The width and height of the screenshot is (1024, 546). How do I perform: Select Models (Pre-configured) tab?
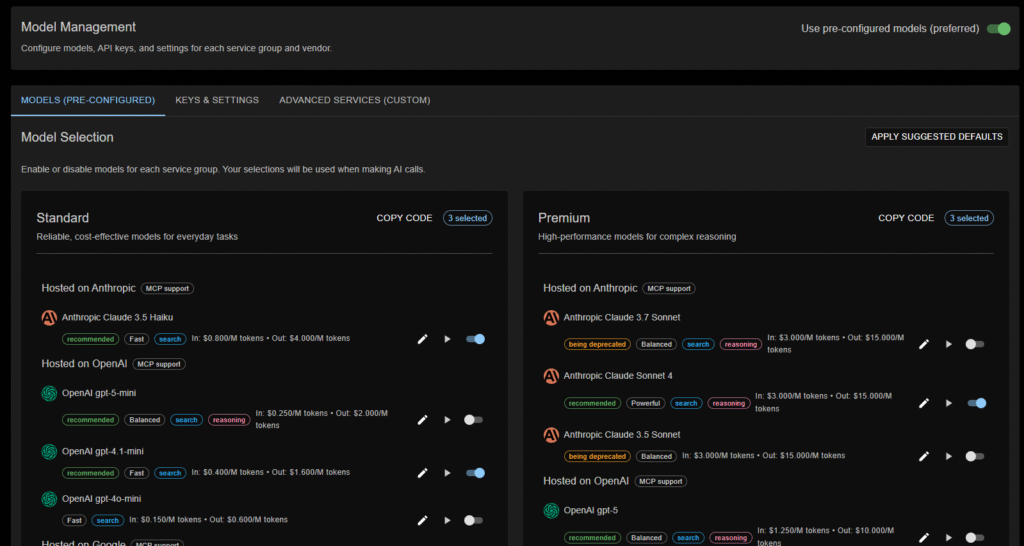coord(88,100)
